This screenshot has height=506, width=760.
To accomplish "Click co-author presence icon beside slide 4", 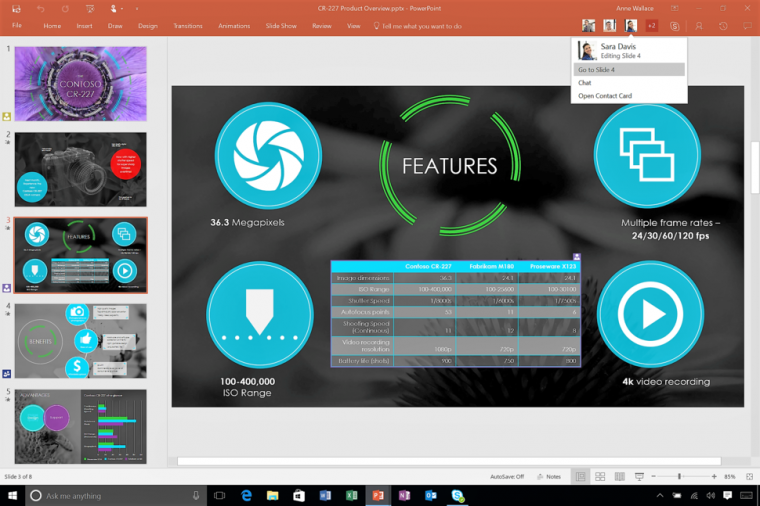I will point(7,374).
